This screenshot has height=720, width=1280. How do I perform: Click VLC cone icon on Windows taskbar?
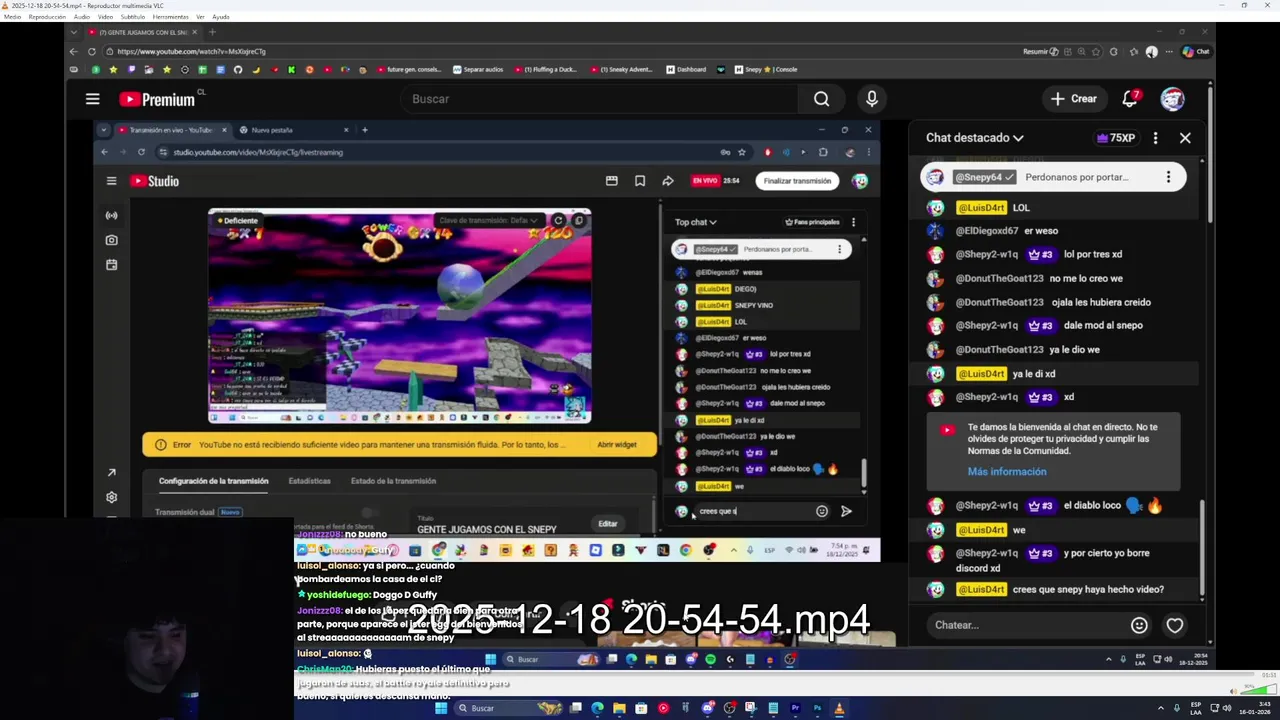pos(839,708)
